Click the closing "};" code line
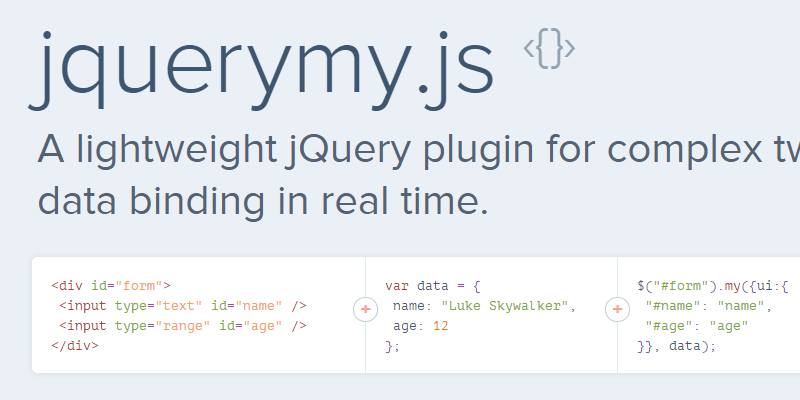The width and height of the screenshot is (800, 400). coord(393,346)
